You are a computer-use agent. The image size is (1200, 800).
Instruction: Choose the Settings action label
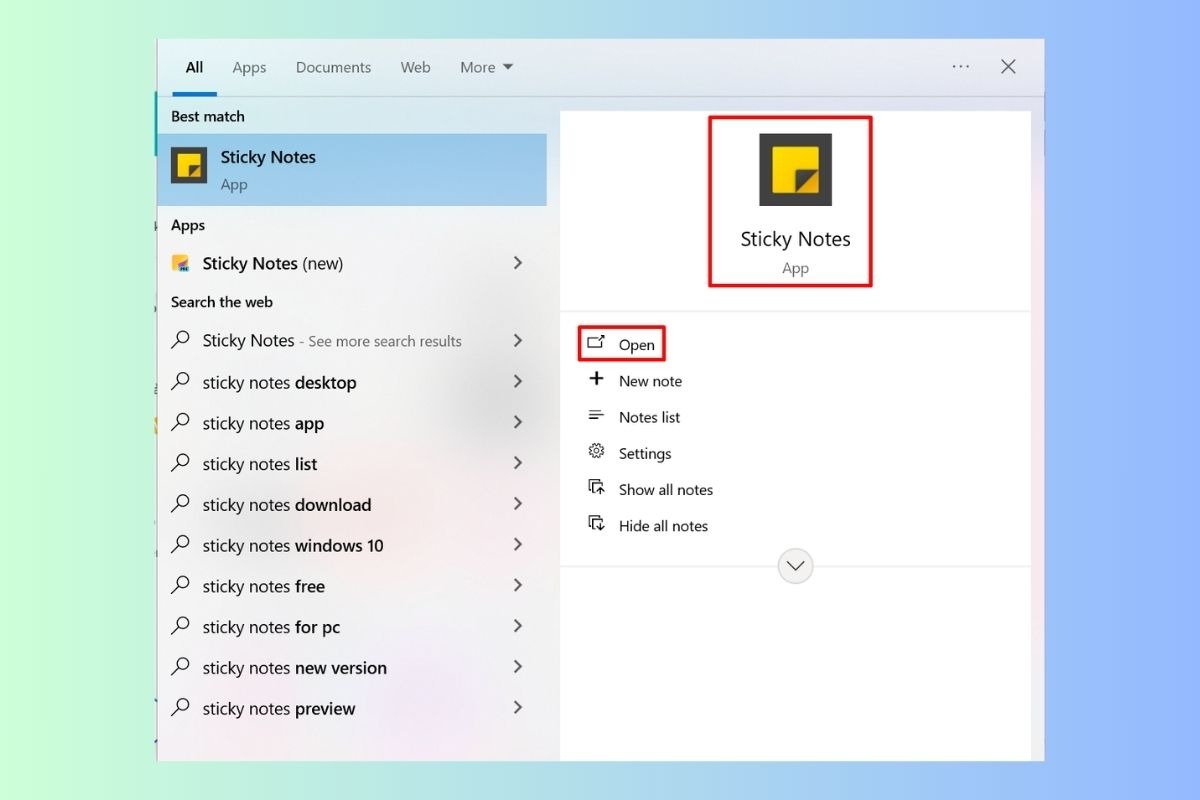click(645, 453)
